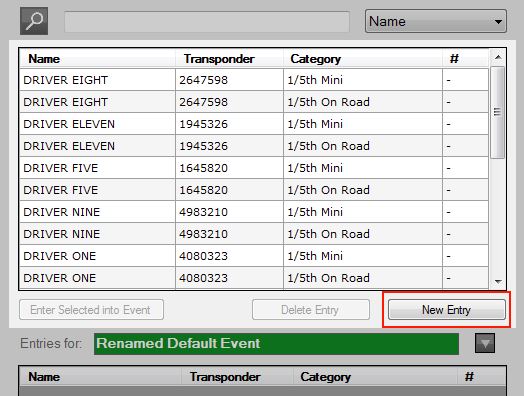The width and height of the screenshot is (524, 396).
Task: Click the Renamed Default Event field
Action: point(276,344)
